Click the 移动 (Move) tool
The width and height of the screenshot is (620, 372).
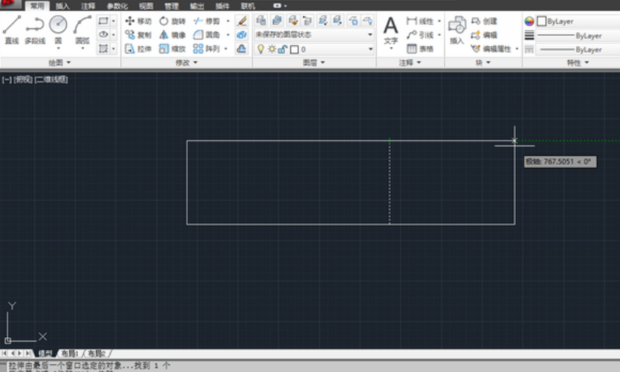pos(138,21)
